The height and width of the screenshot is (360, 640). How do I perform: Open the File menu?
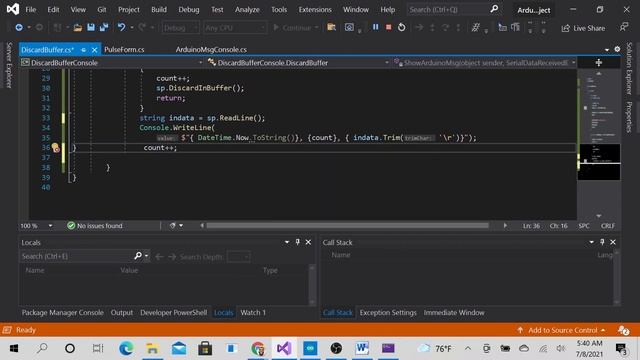[x=31, y=9]
